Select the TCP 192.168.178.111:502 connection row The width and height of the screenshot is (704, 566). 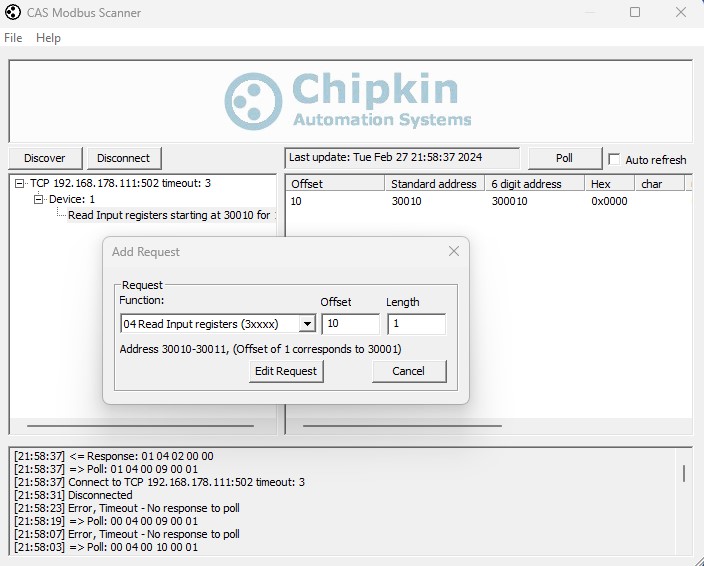click(120, 183)
